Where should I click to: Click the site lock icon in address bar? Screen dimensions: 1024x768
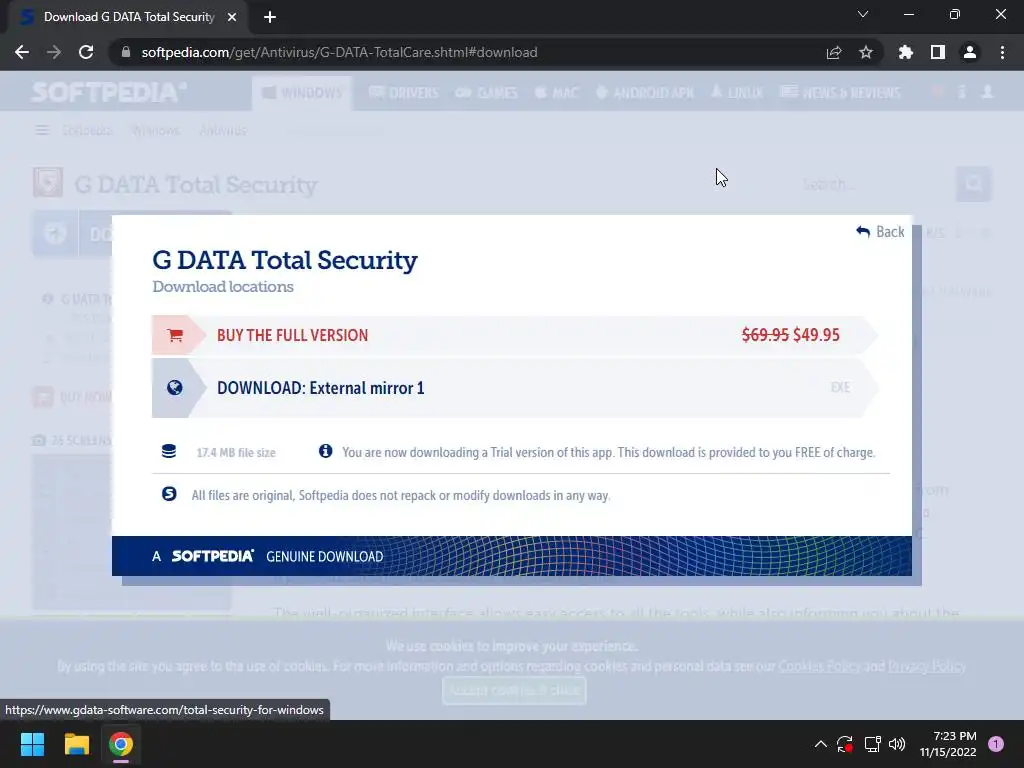tap(126, 52)
